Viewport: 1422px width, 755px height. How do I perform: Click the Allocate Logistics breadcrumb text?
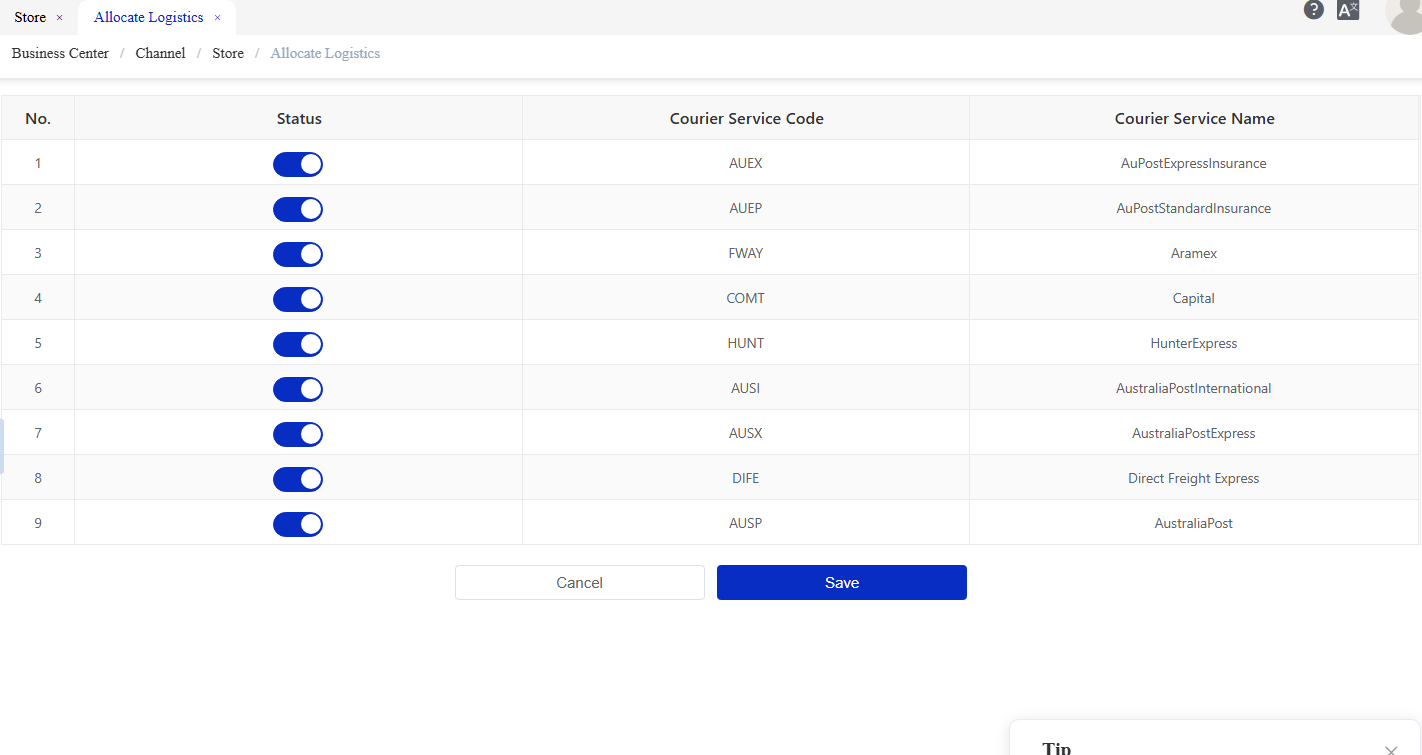pos(325,53)
